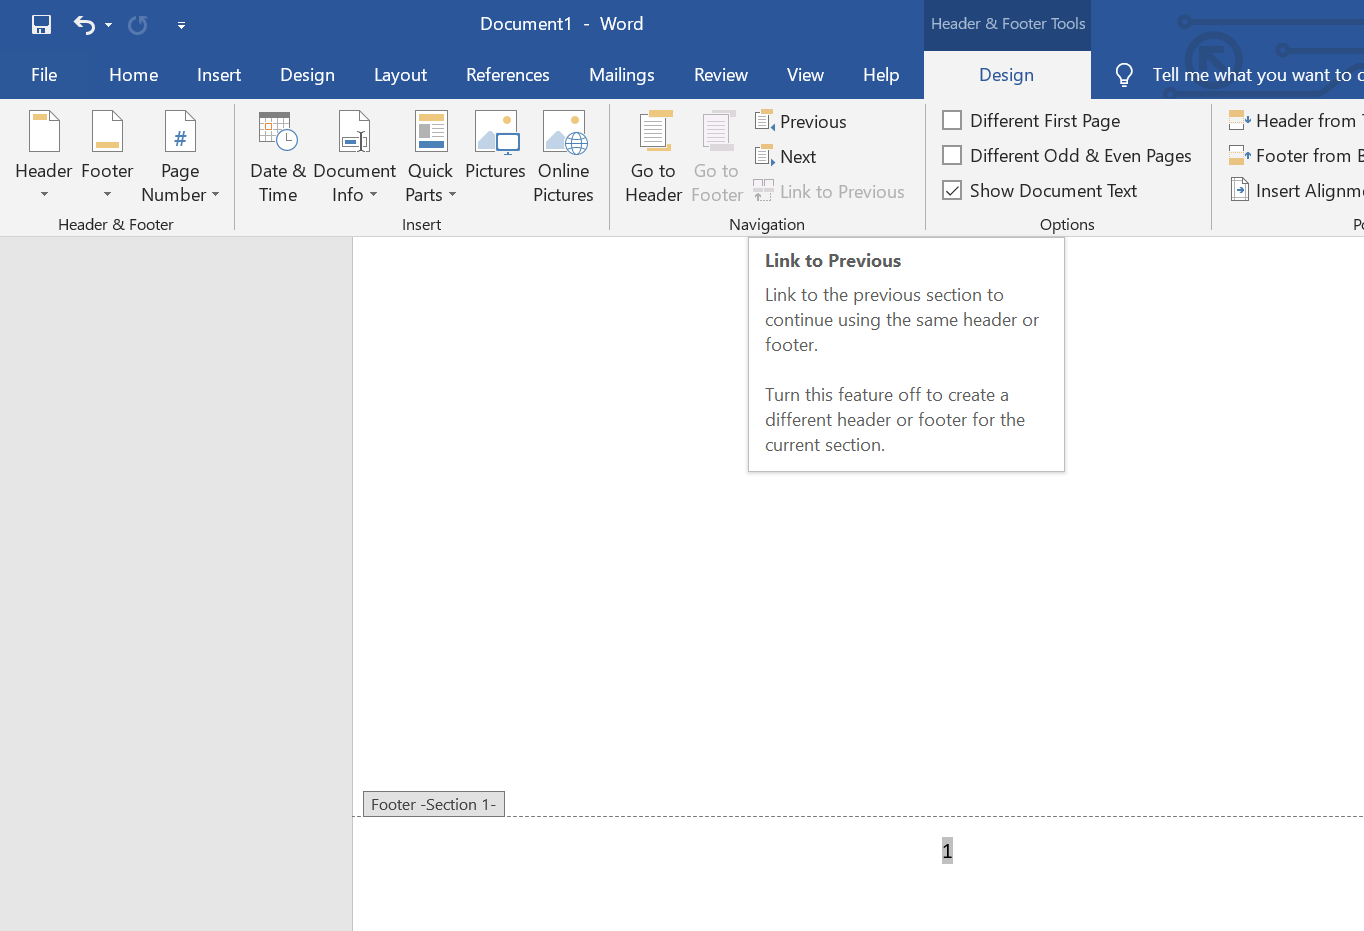Click the Navigation group label
This screenshot has width=1364, height=931.
click(767, 224)
